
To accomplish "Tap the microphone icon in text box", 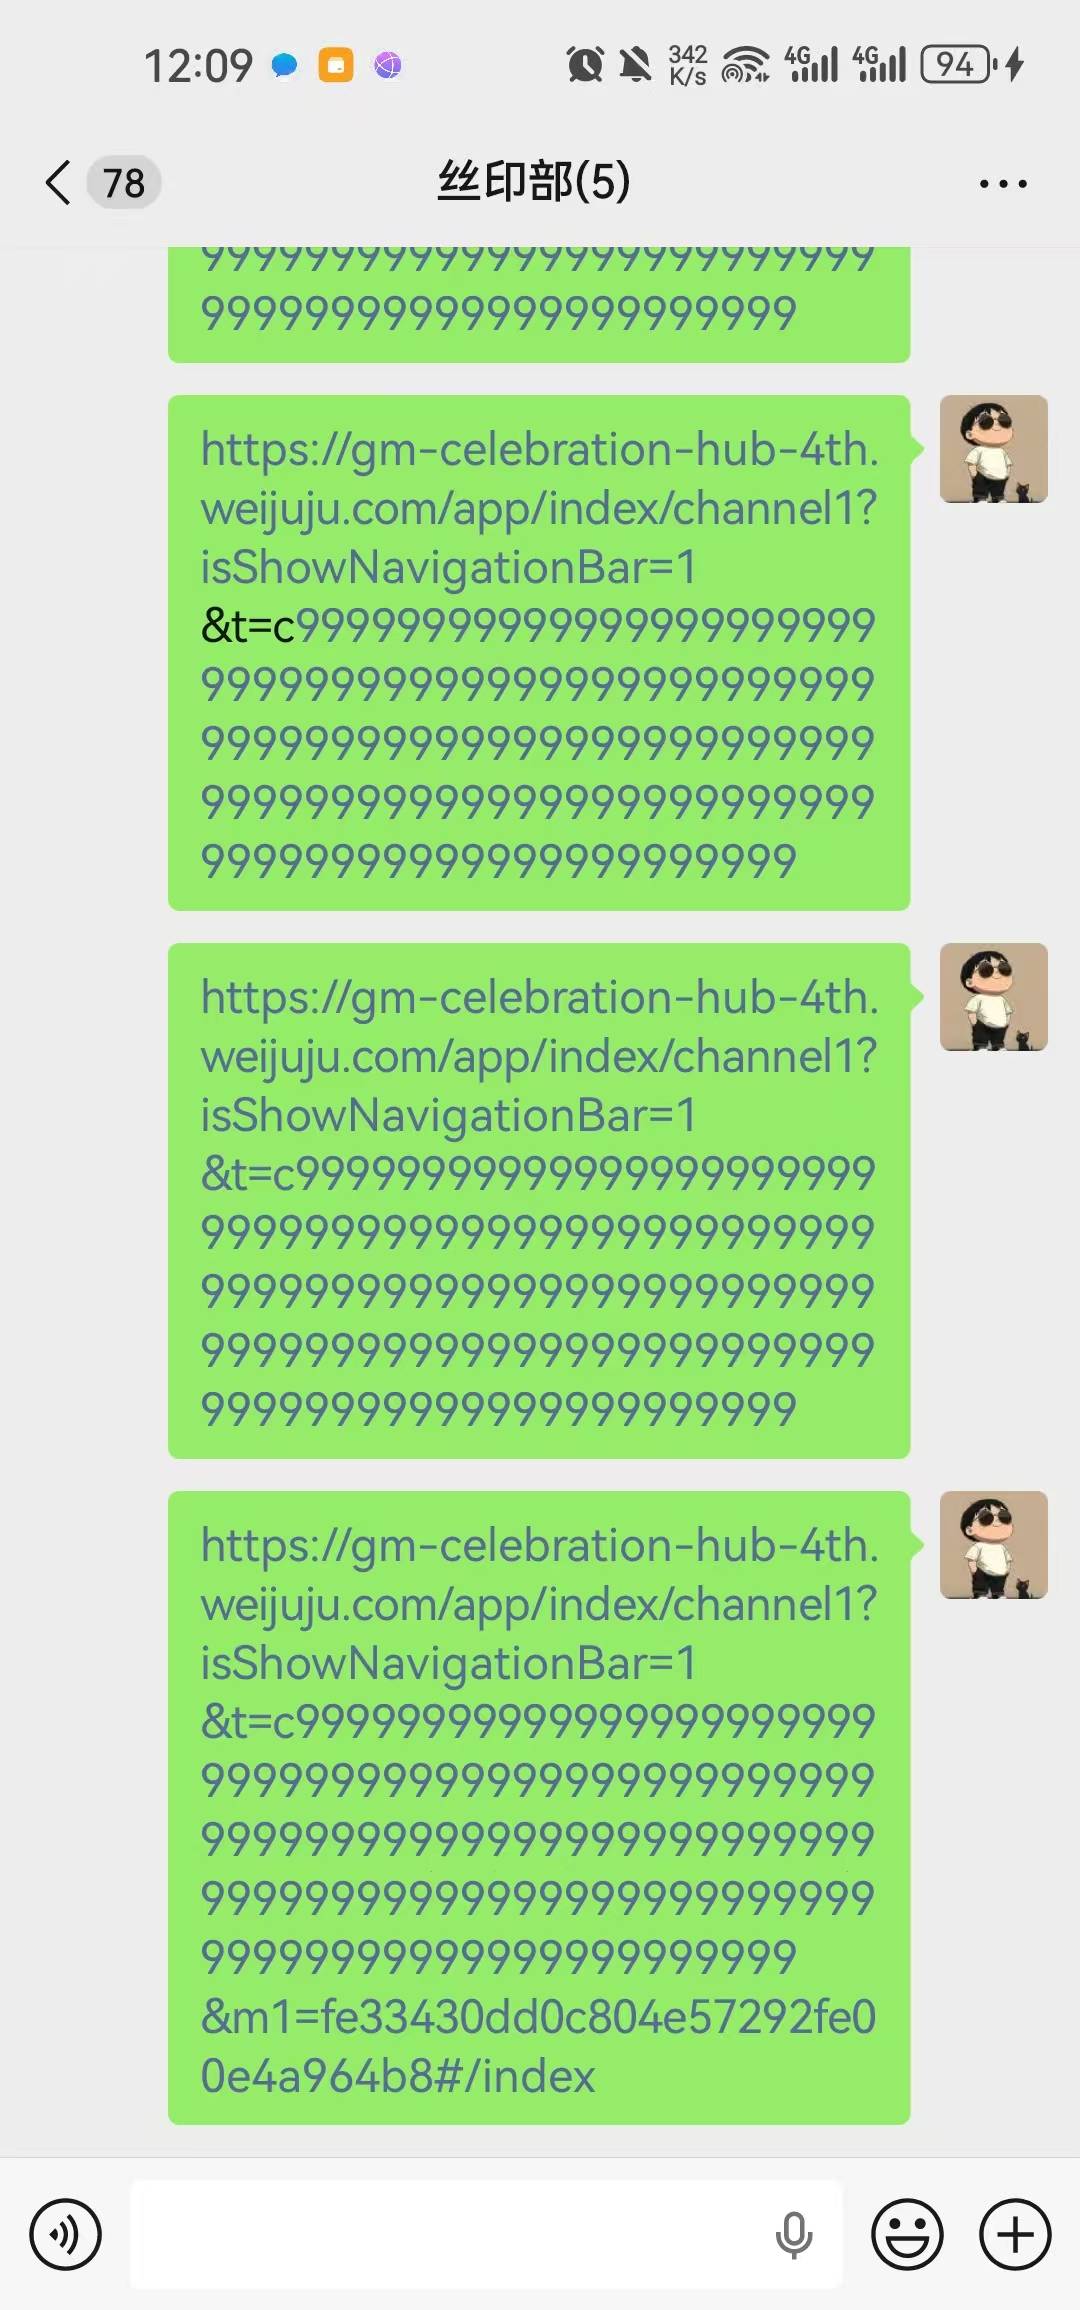I will coord(794,2235).
